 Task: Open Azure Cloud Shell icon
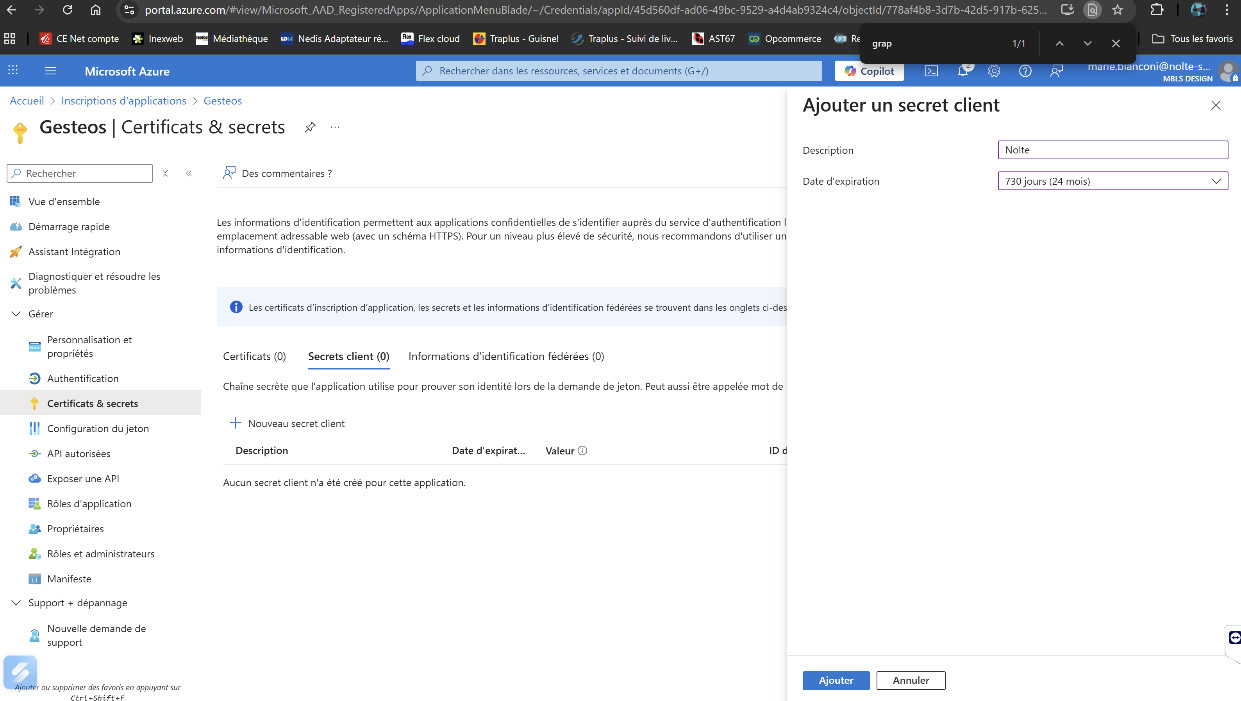point(931,71)
